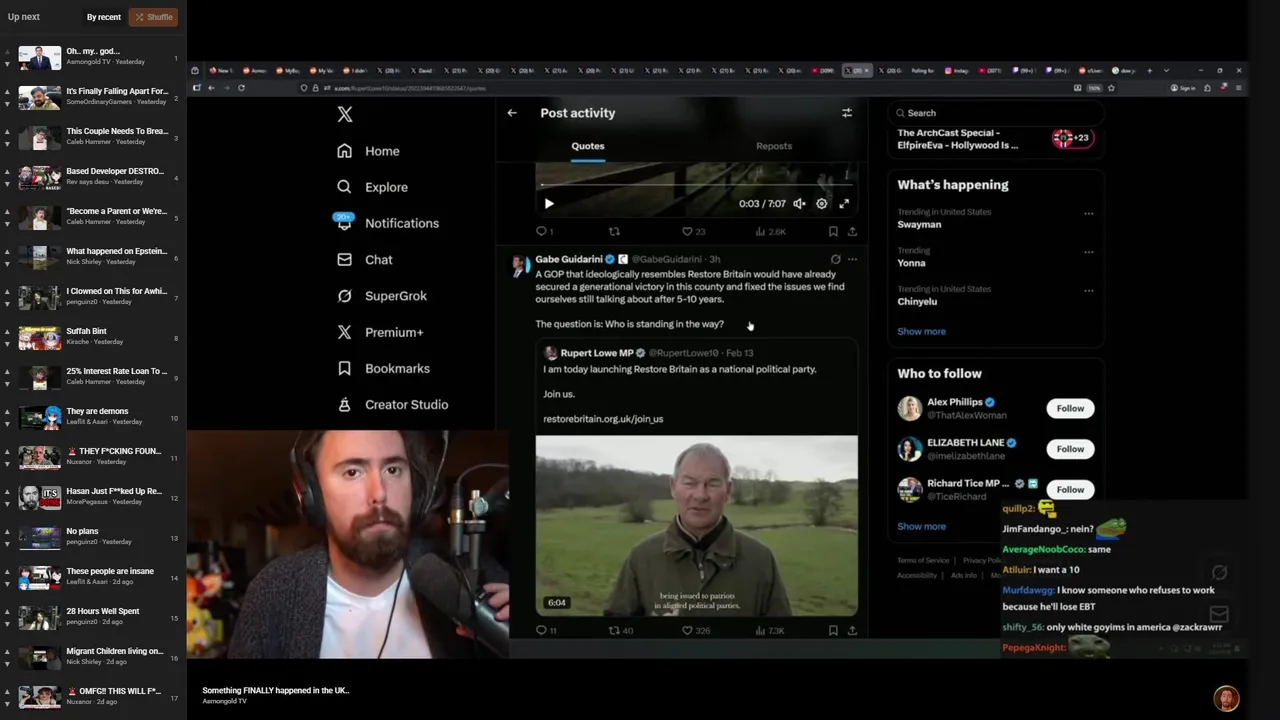Bookmark the top video post
Image resolution: width=1280 pixels, height=720 pixels.
pyautogui.click(x=833, y=231)
